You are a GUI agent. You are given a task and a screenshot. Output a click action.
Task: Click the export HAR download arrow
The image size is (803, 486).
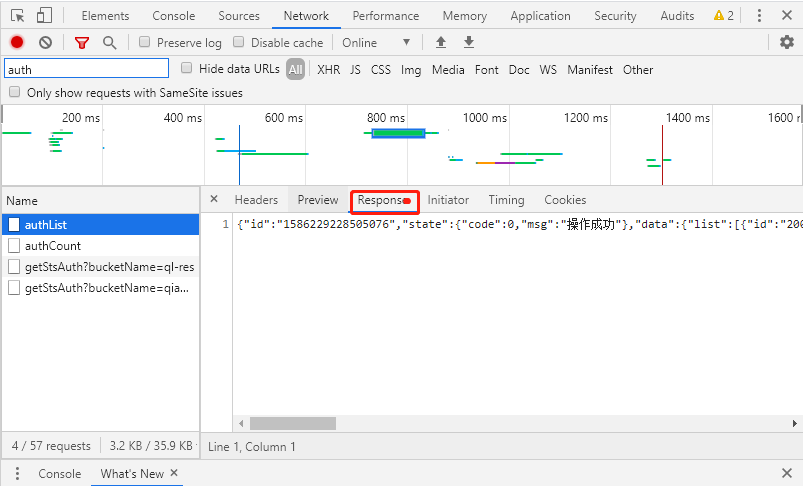pos(469,42)
